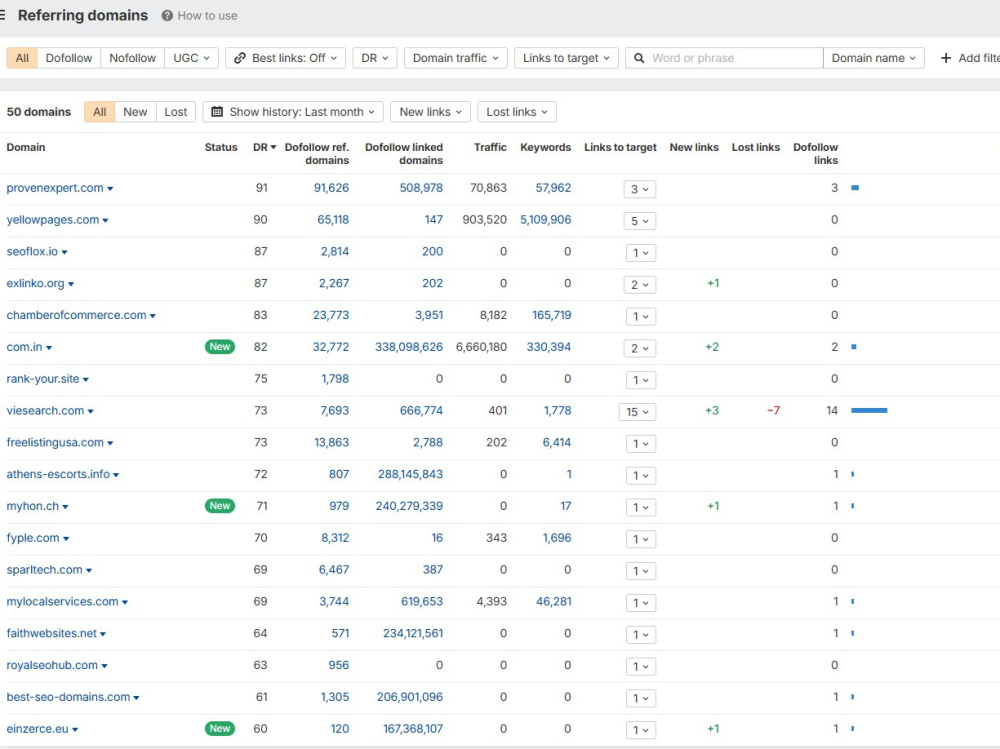Click the sort arrow next to DR column
This screenshot has height=749, width=1000.
tap(274, 147)
